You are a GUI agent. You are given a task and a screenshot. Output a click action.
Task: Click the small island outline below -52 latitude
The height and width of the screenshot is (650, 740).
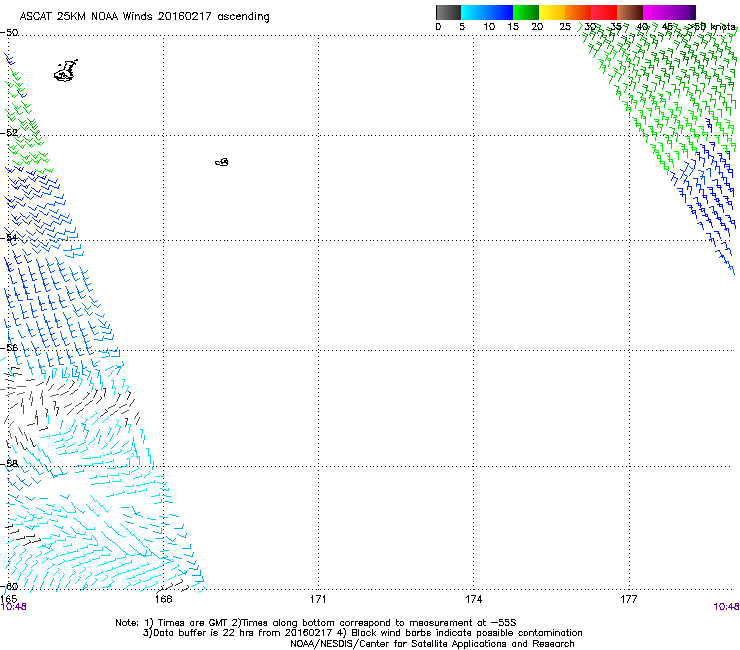tap(222, 162)
